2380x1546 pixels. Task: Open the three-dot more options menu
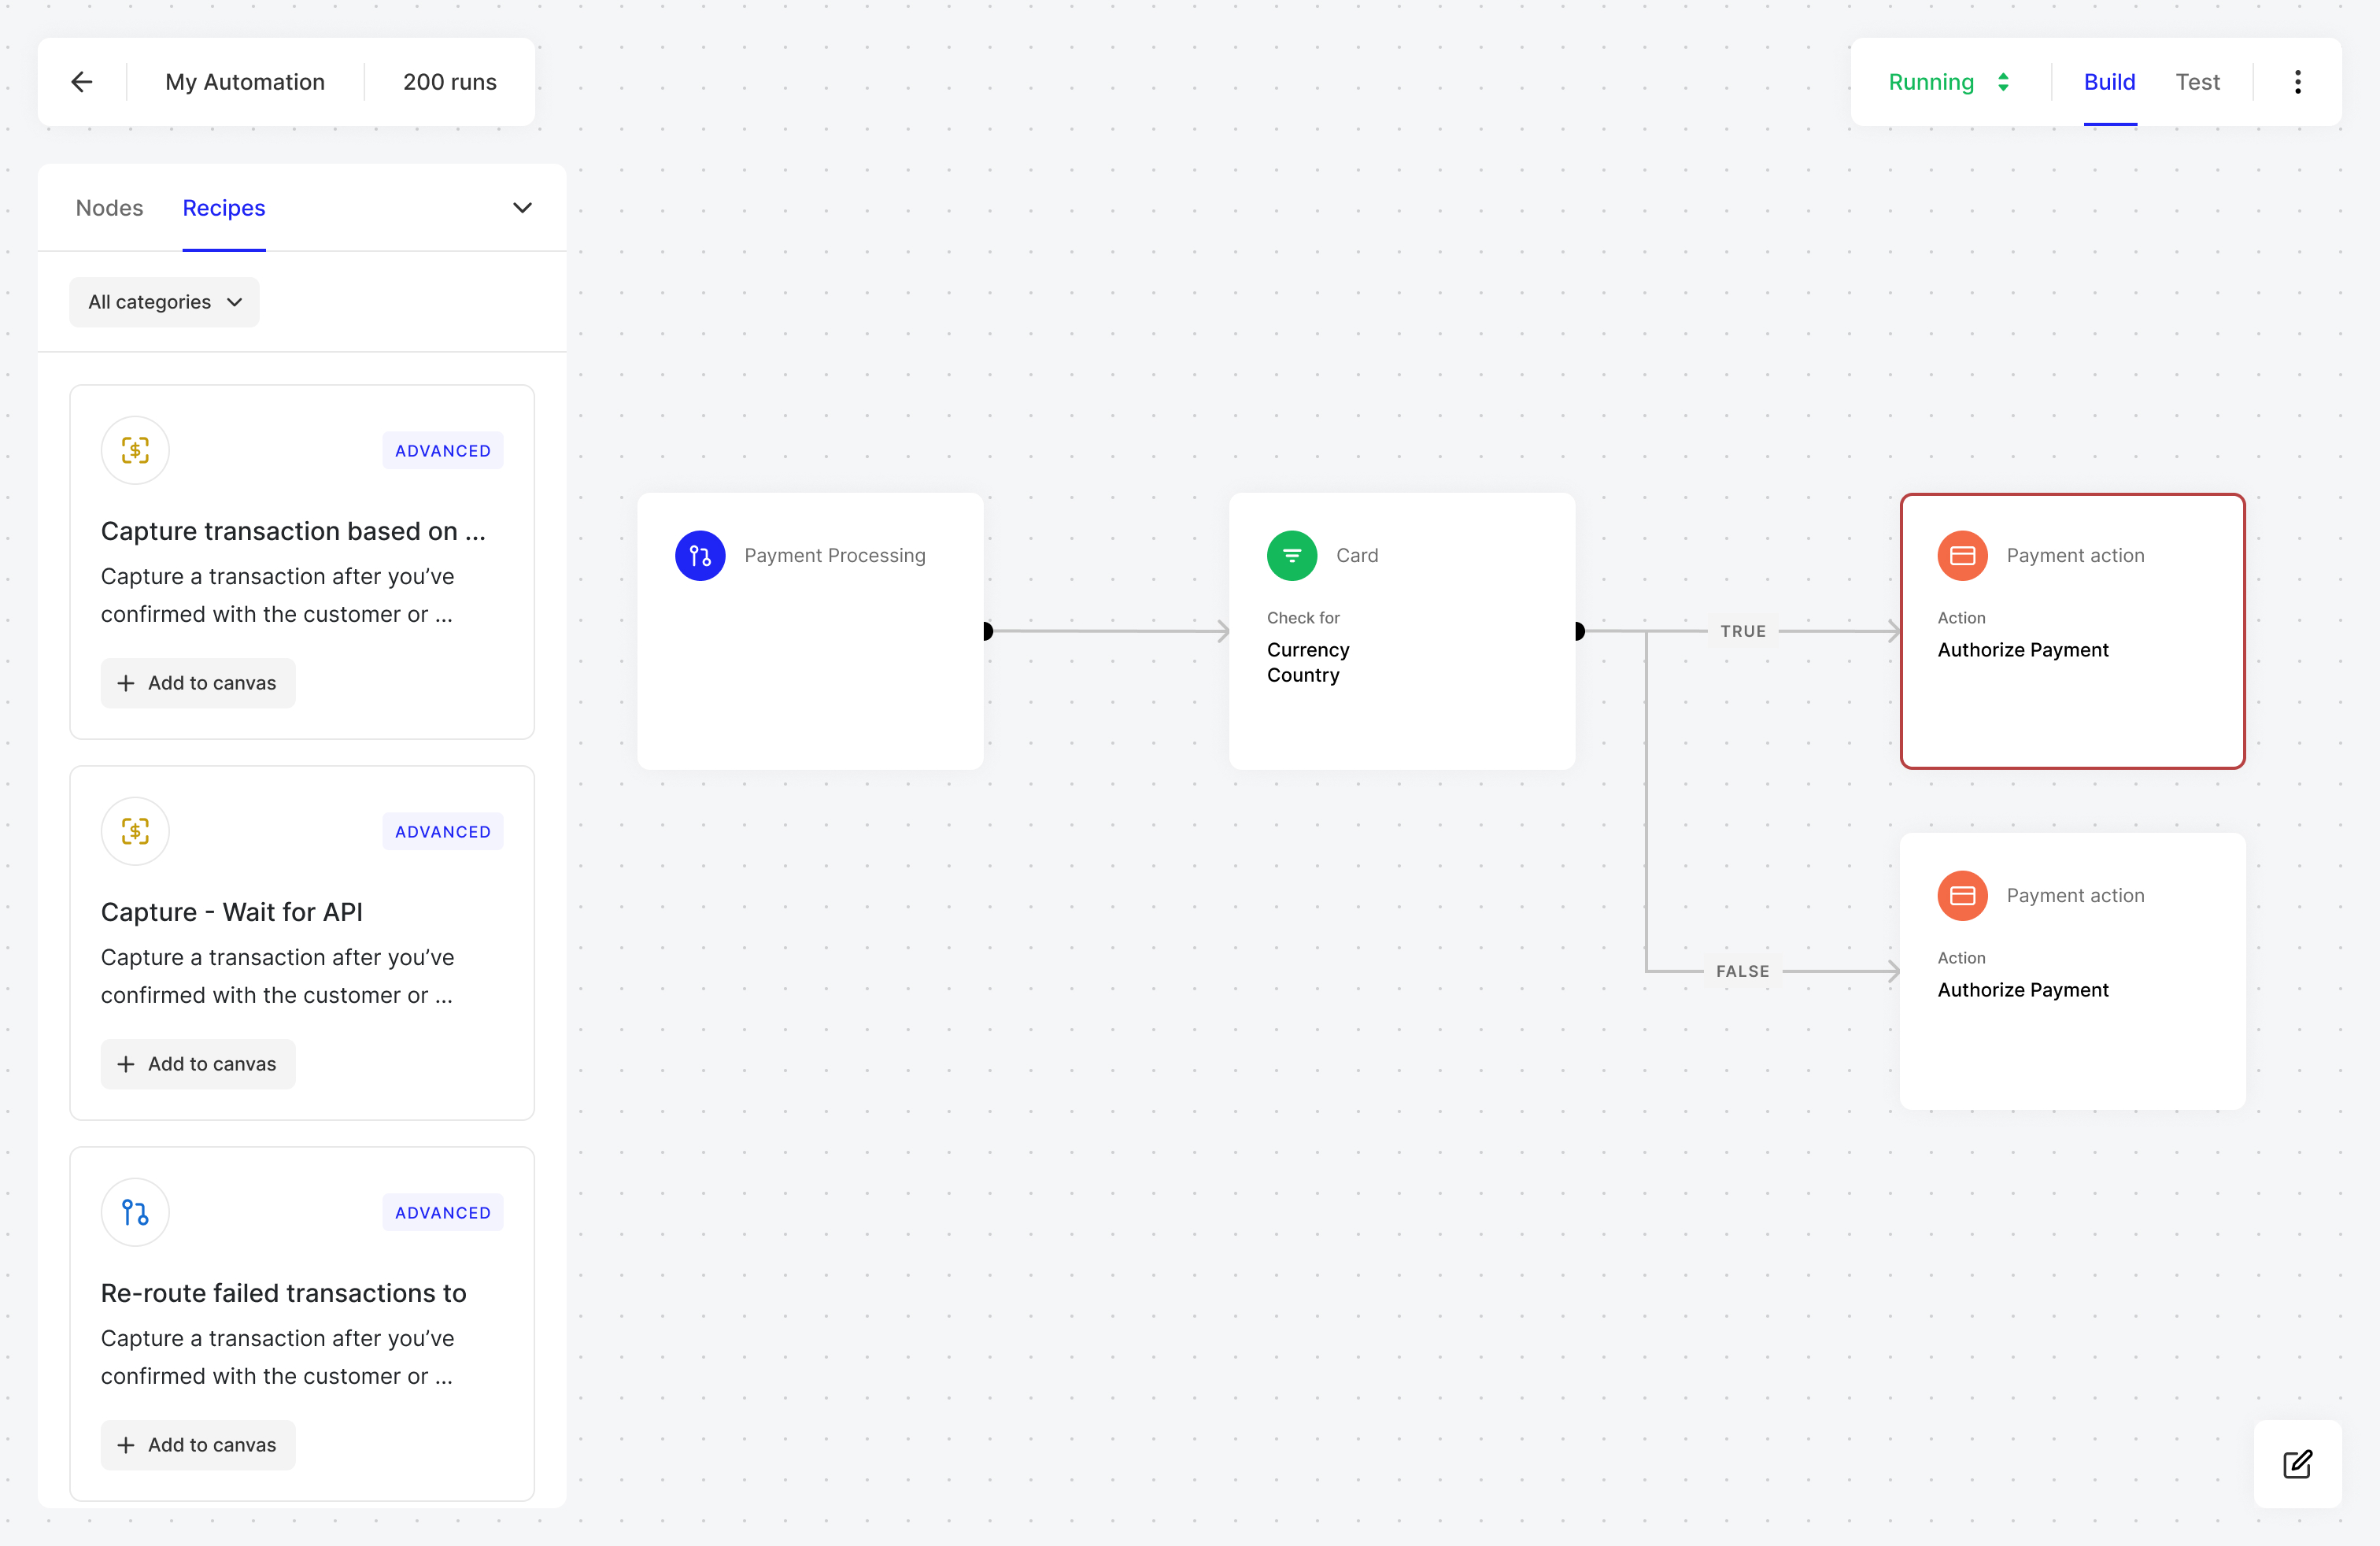(2297, 82)
